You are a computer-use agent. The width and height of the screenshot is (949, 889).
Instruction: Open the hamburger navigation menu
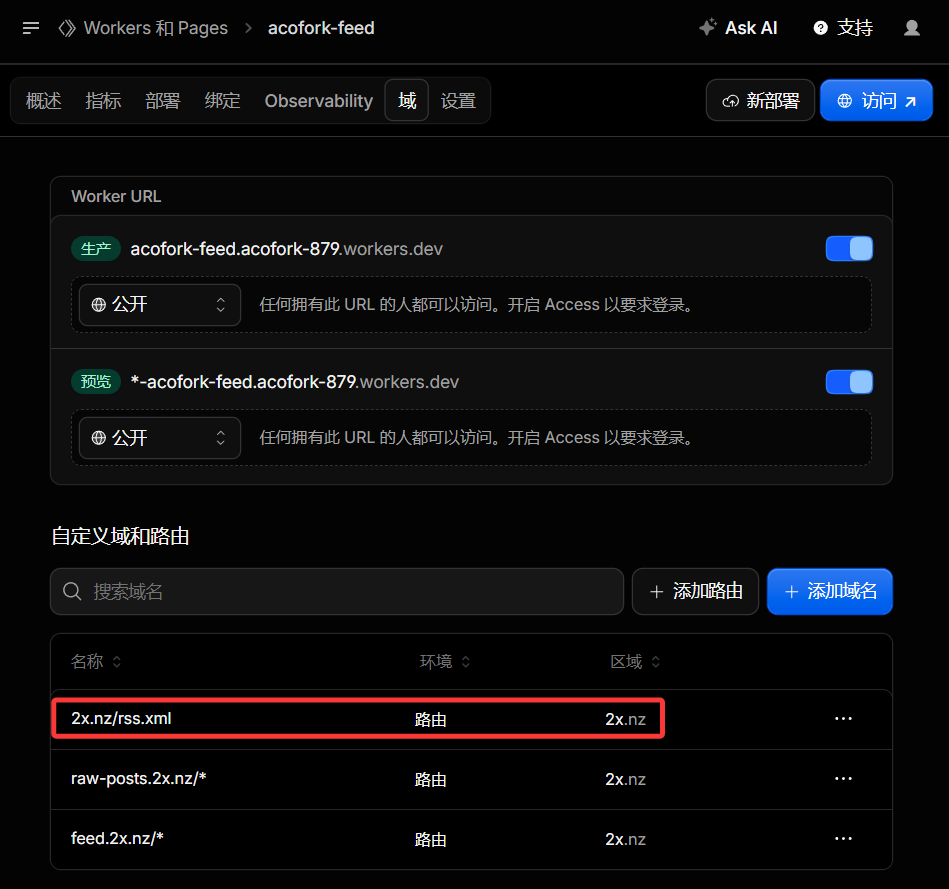(x=30, y=28)
